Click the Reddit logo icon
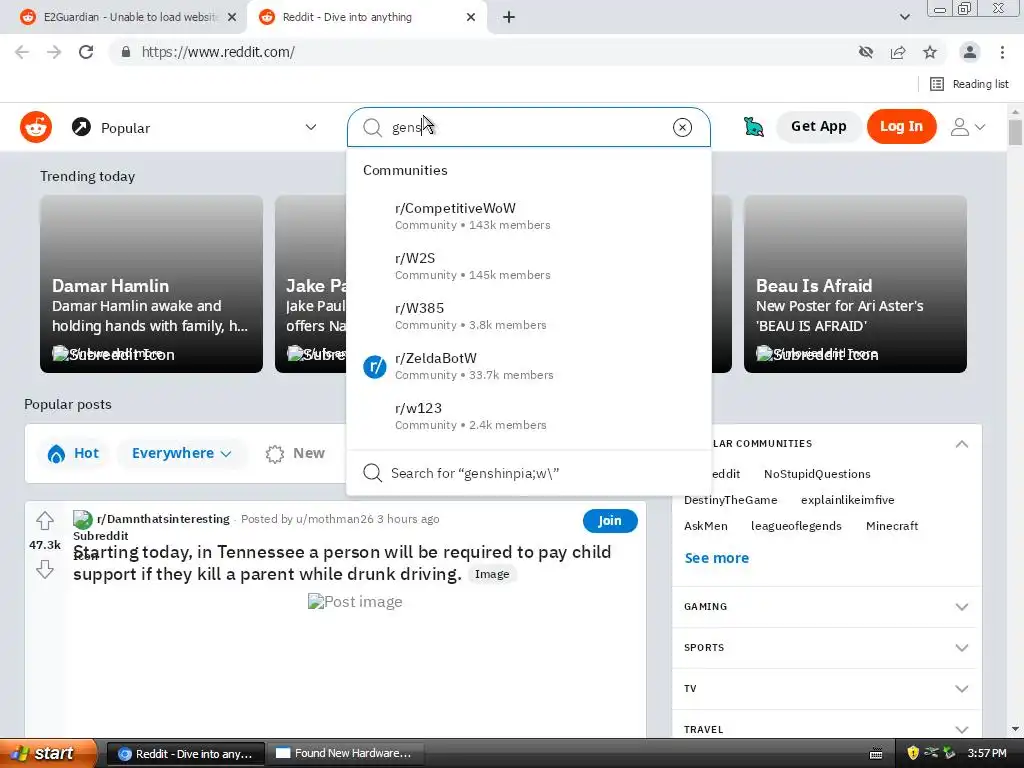This screenshot has height=768, width=1024. coord(36,127)
